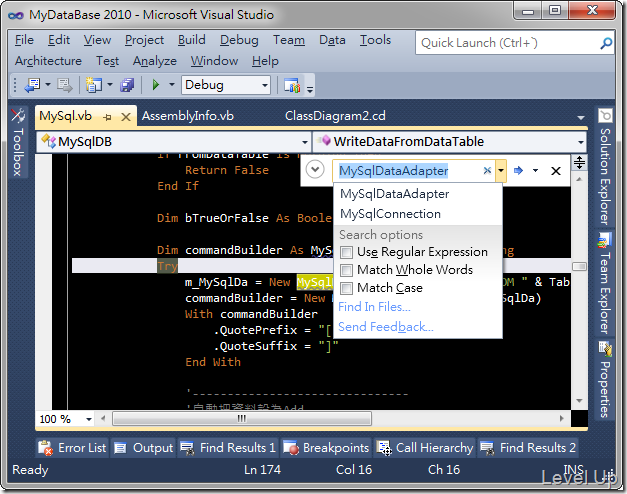Open the Solution Explorer side panel
The width and height of the screenshot is (627, 494).
click(605, 166)
